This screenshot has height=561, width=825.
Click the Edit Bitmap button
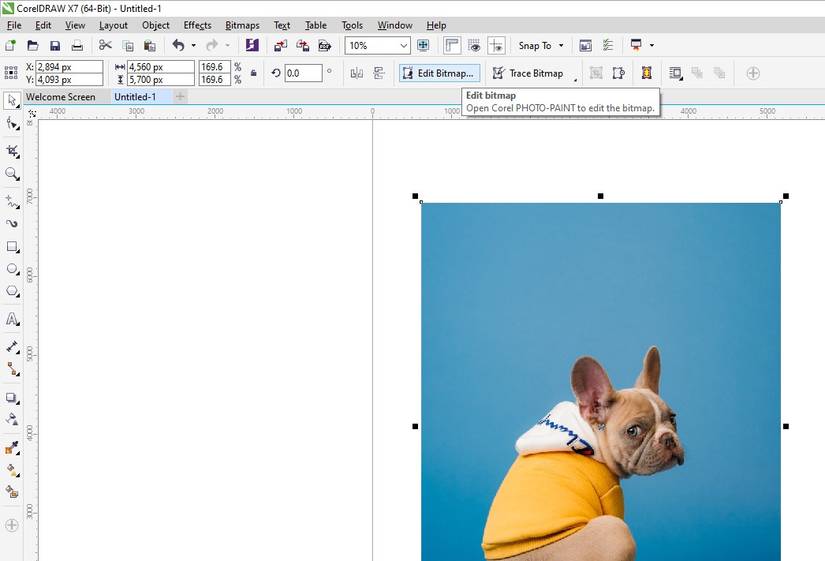pos(439,73)
